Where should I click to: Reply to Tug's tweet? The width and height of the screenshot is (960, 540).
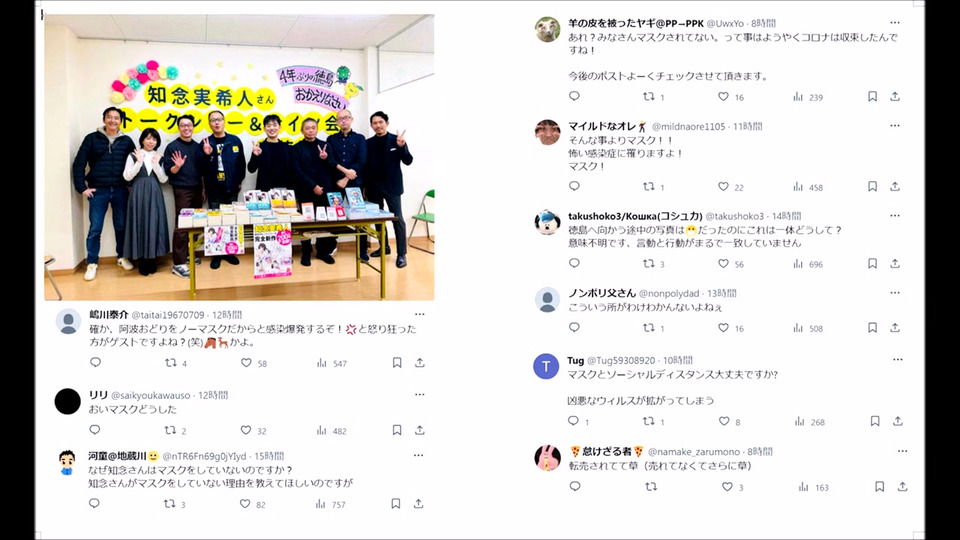[x=573, y=421]
